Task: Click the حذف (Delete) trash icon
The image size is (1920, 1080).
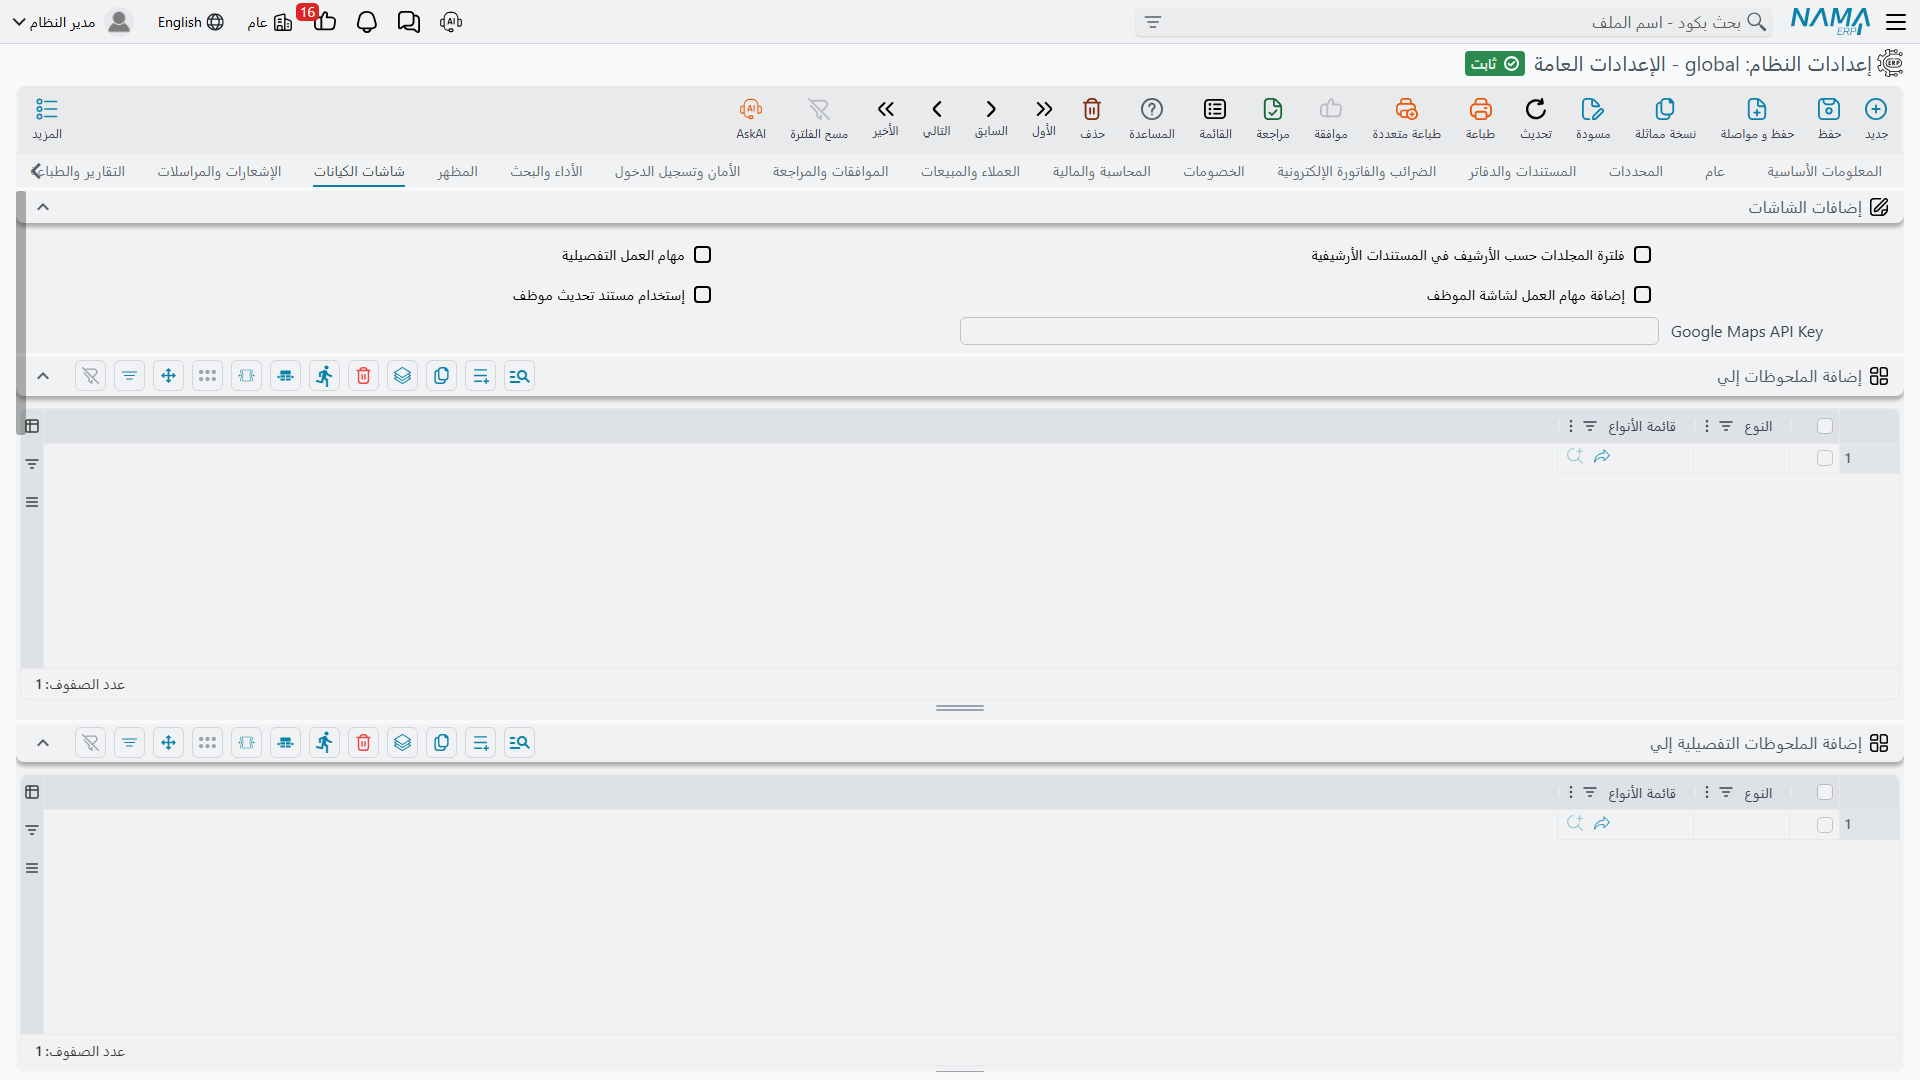Action: click(1092, 109)
